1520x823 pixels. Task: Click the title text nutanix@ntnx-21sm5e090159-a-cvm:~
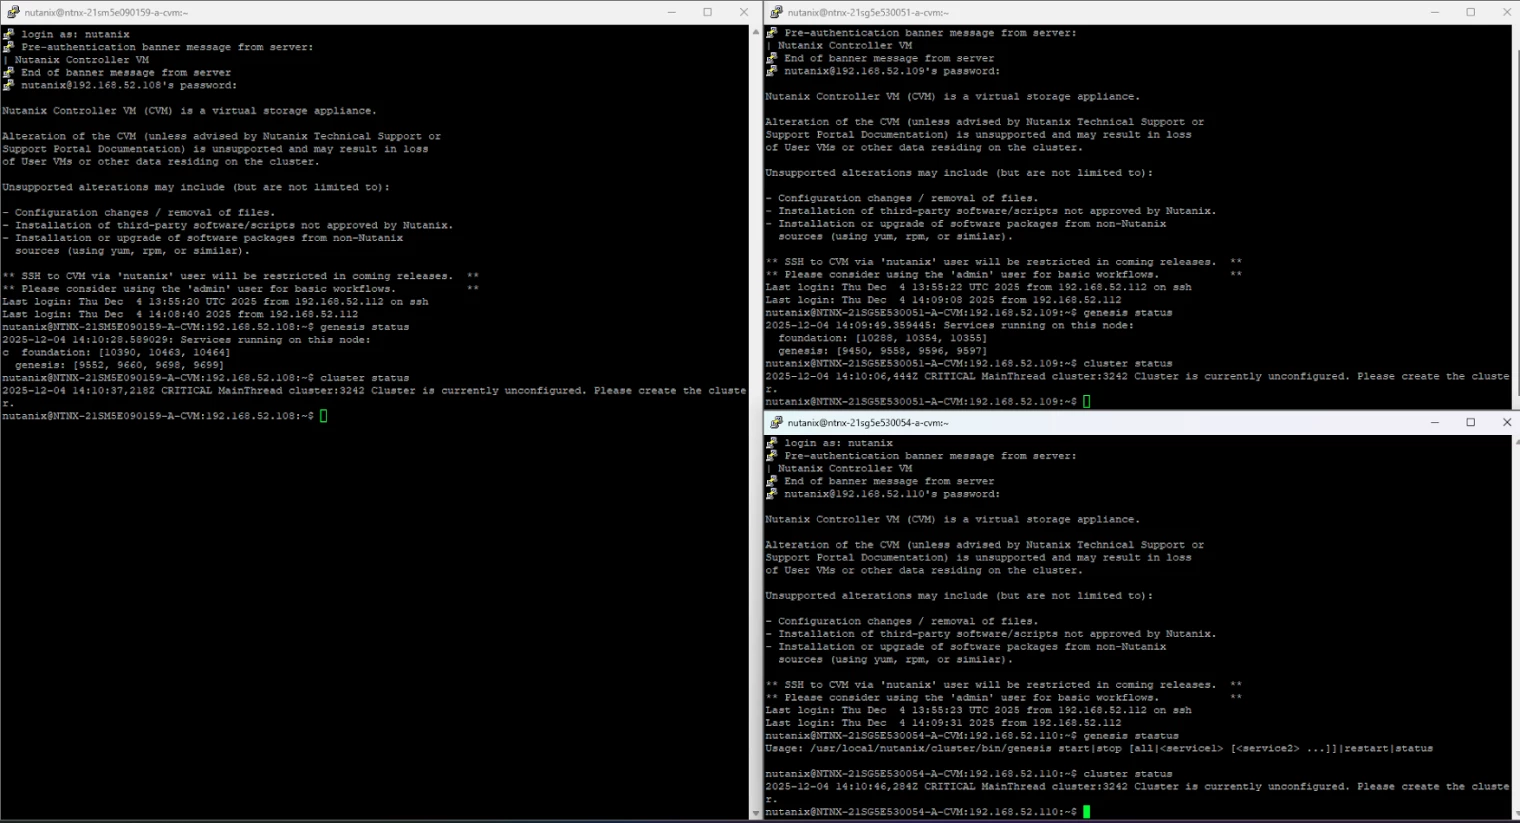tap(106, 13)
